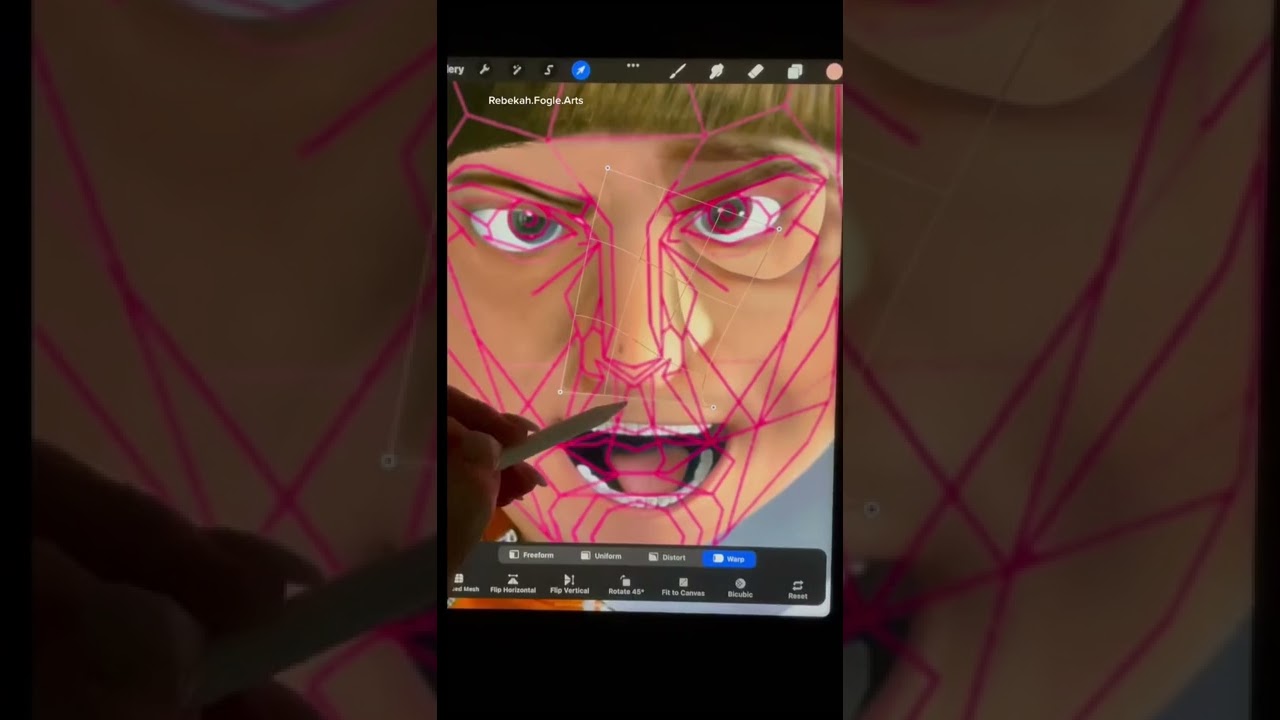1280x720 pixels.
Task: Open the Actions wrench menu
Action: (x=485, y=70)
